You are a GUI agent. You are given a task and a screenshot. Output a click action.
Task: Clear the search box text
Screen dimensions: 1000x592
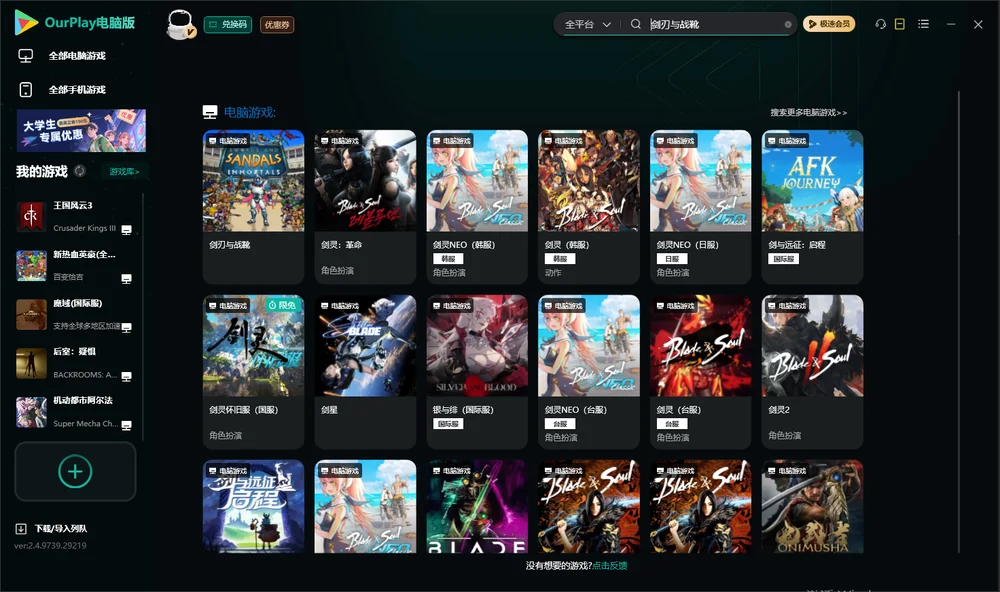click(x=788, y=24)
